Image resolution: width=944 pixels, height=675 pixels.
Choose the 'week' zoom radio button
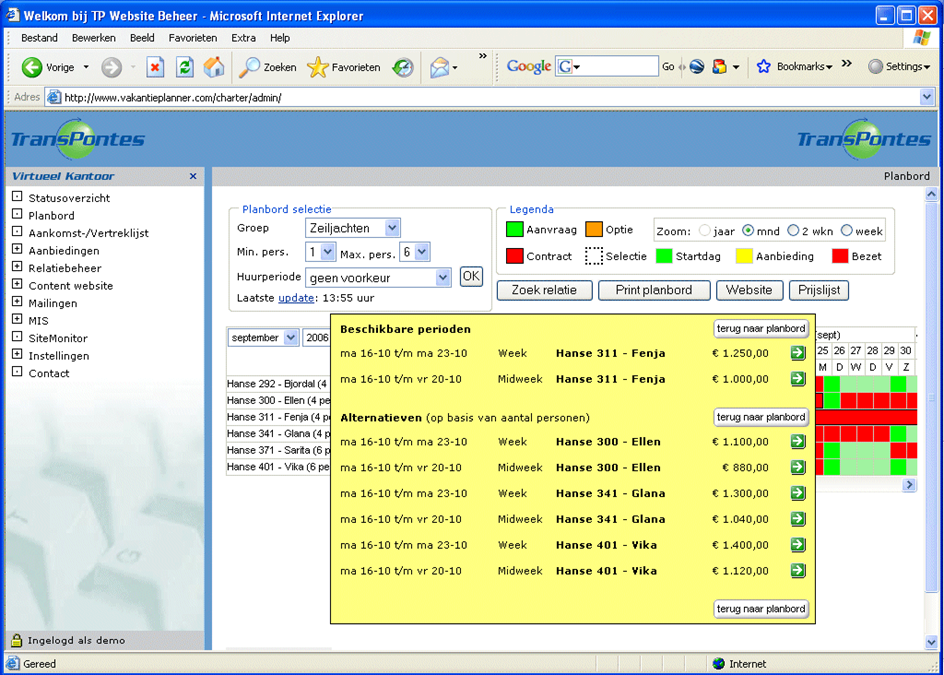coord(846,231)
